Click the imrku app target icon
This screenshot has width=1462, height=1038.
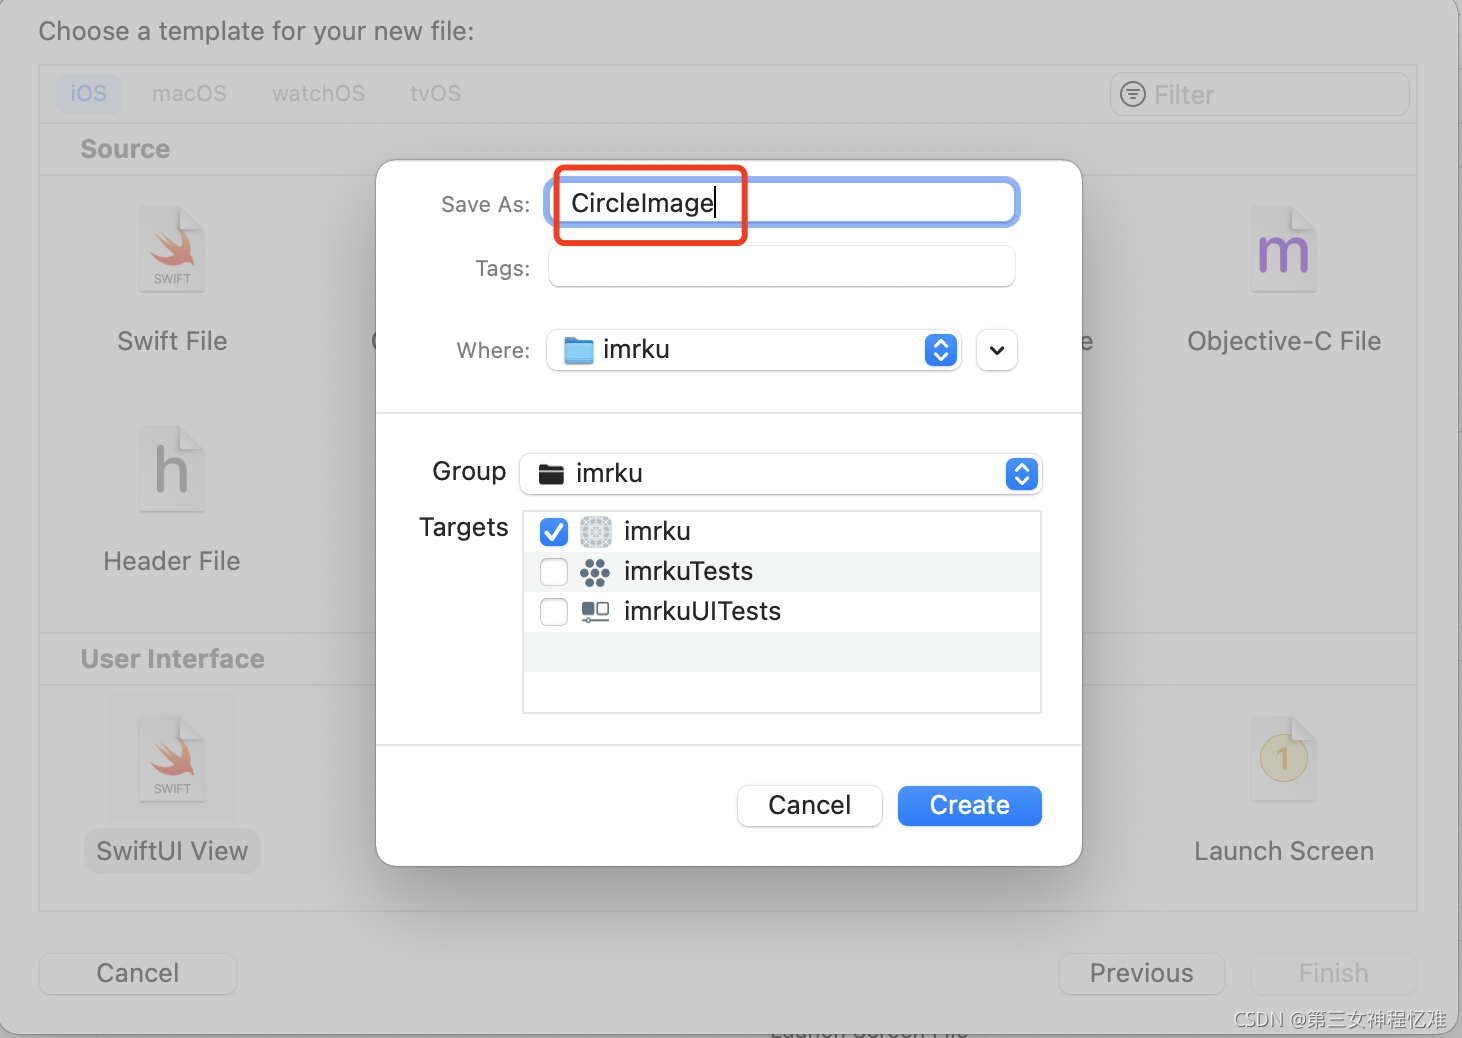(596, 531)
